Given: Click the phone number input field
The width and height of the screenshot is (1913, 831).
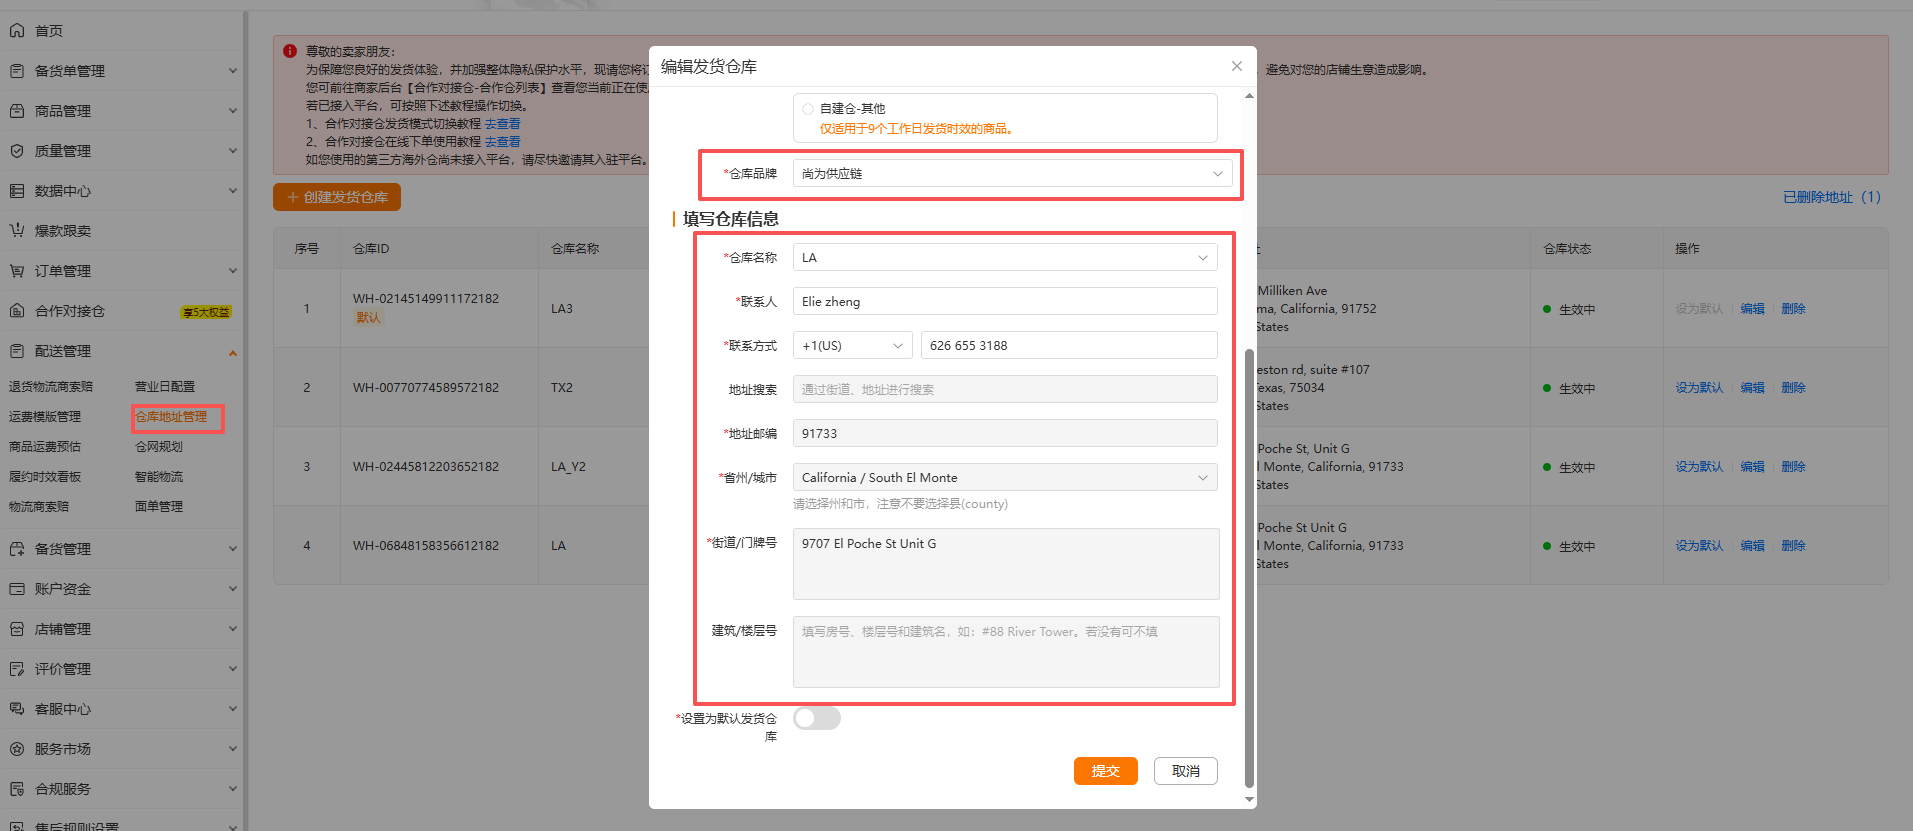Looking at the screenshot, I should click(1069, 346).
